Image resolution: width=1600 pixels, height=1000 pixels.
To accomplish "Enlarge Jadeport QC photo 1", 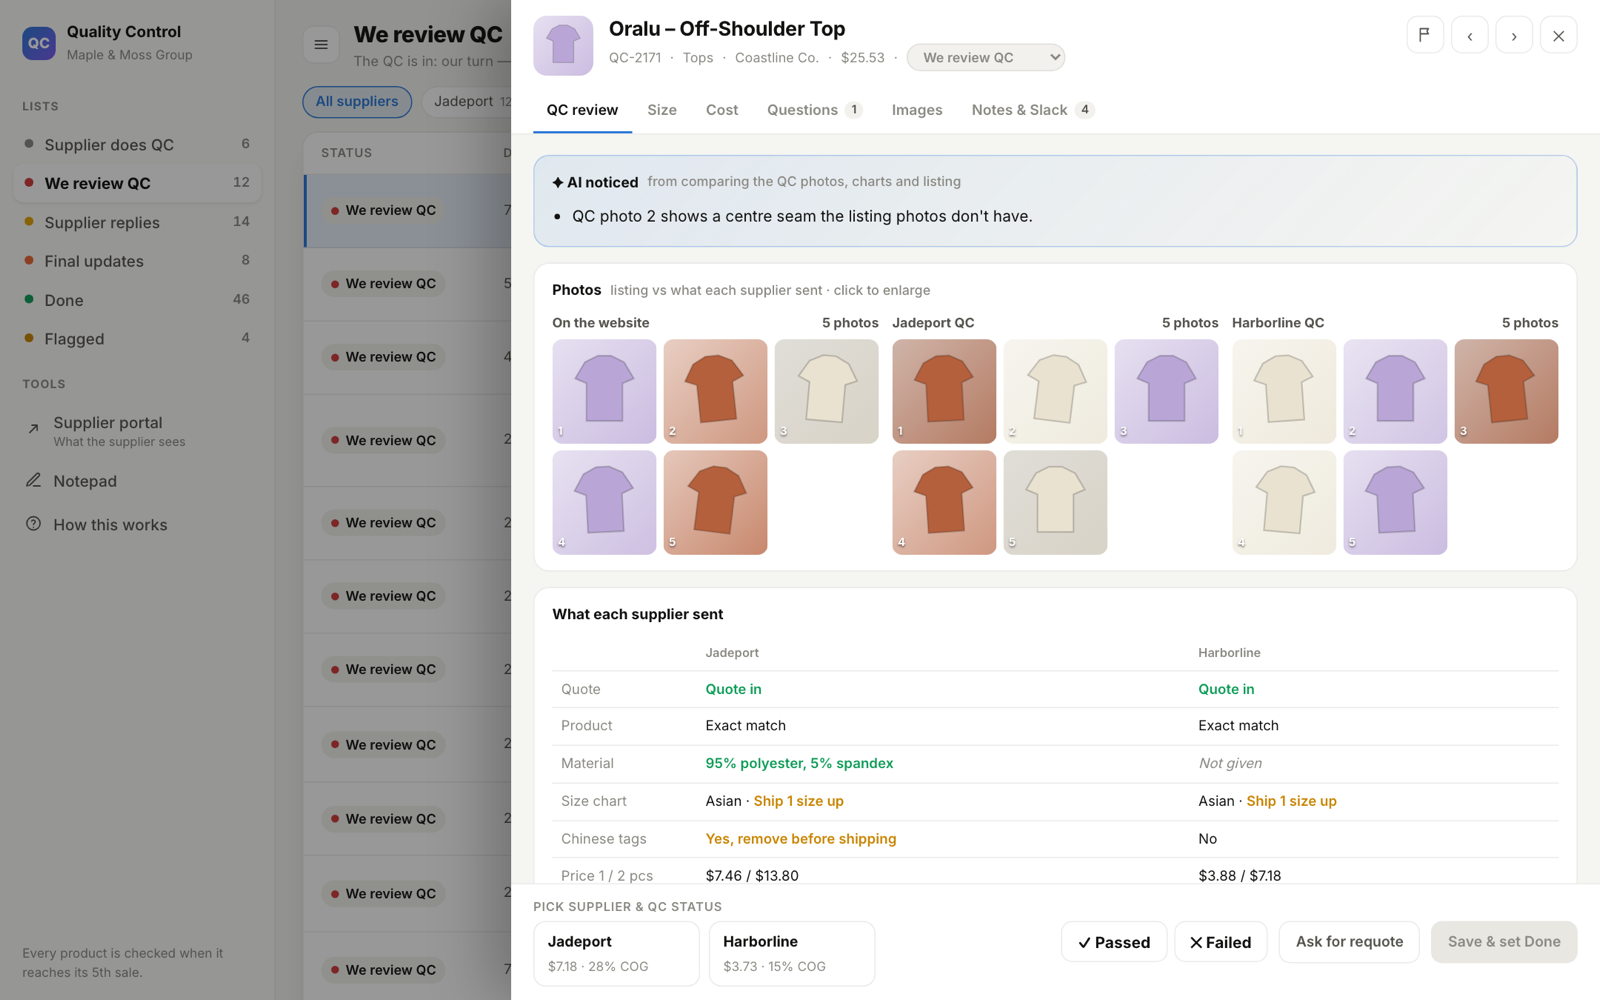I will (944, 391).
